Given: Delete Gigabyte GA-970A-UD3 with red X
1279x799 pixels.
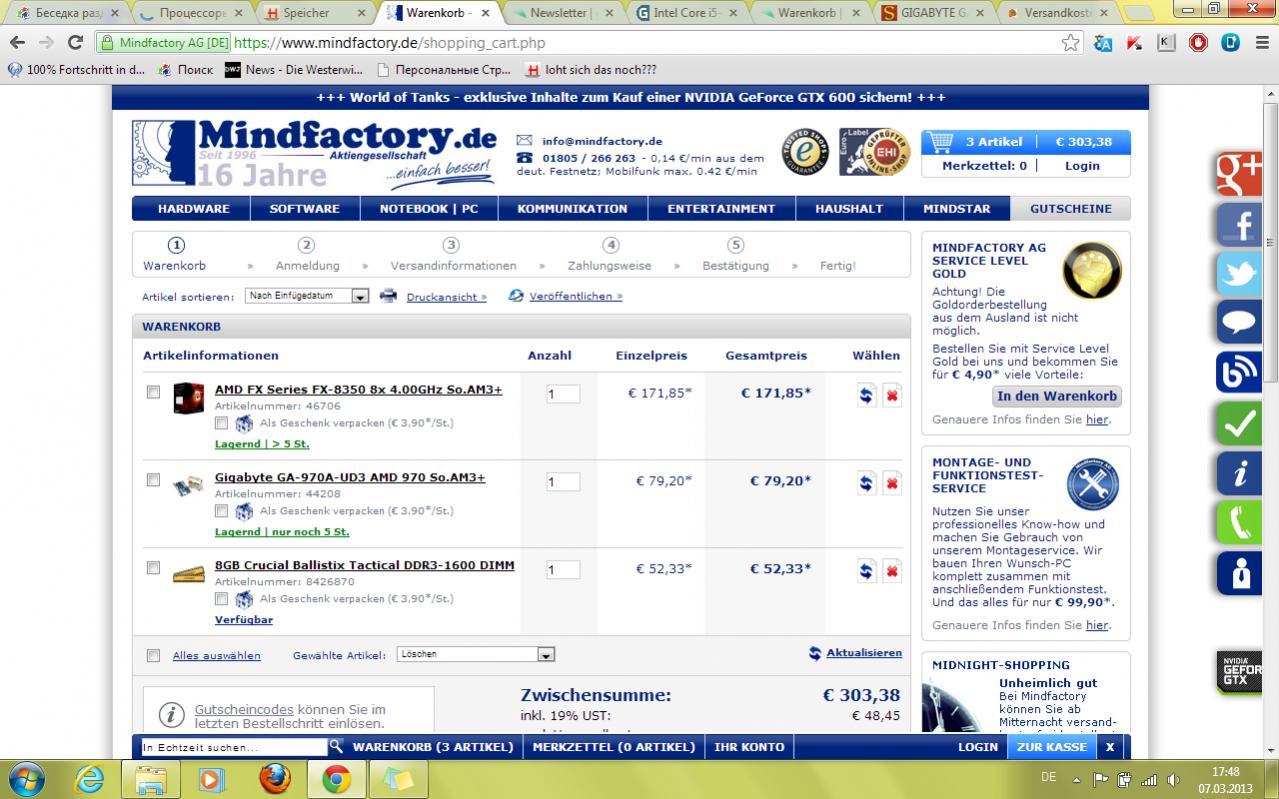Looking at the screenshot, I should pyautogui.click(x=892, y=483).
